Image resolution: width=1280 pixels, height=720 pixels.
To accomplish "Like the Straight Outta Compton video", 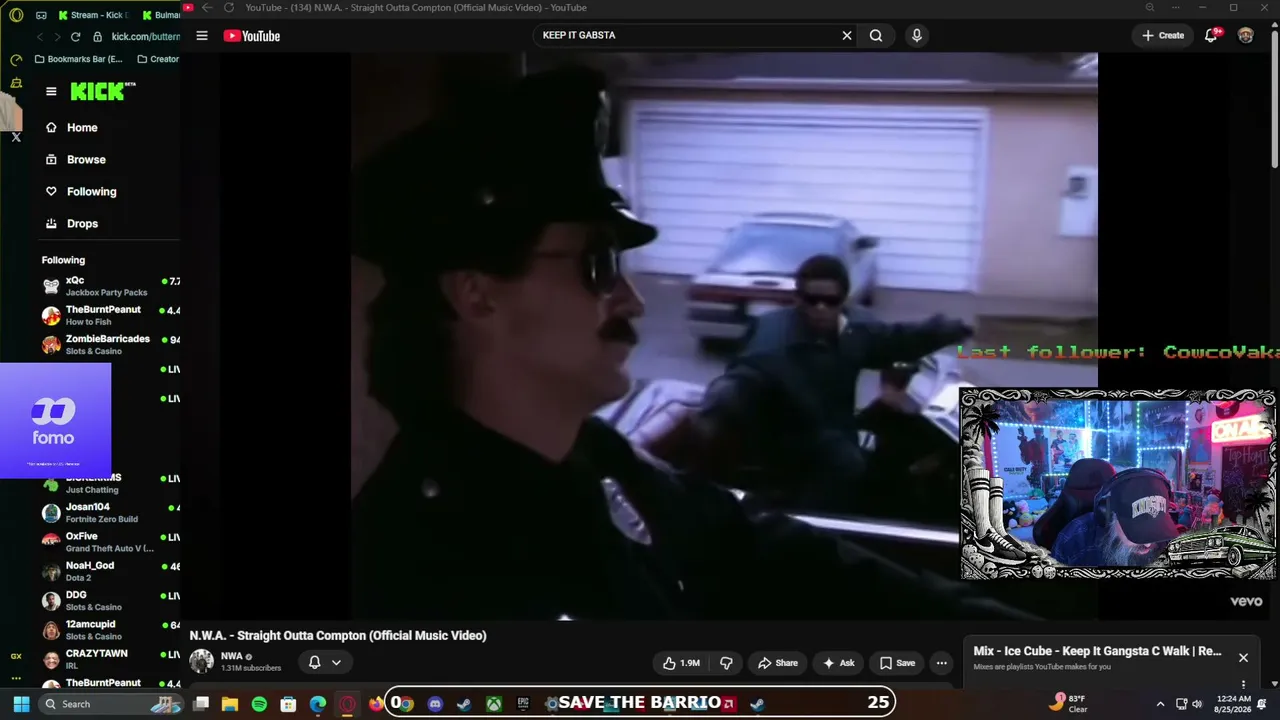I will tap(681, 663).
